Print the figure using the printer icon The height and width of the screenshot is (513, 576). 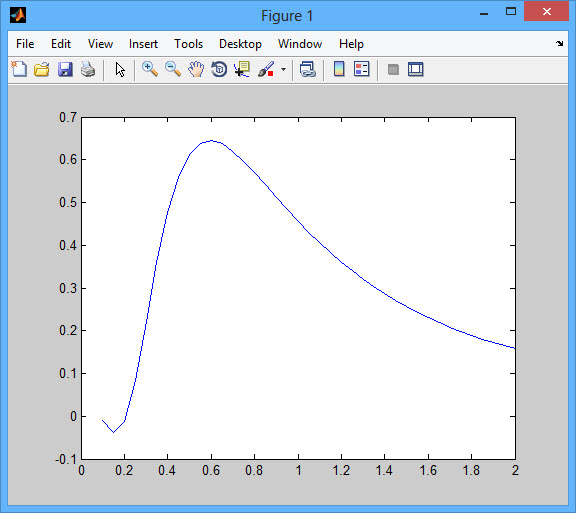[x=88, y=69]
